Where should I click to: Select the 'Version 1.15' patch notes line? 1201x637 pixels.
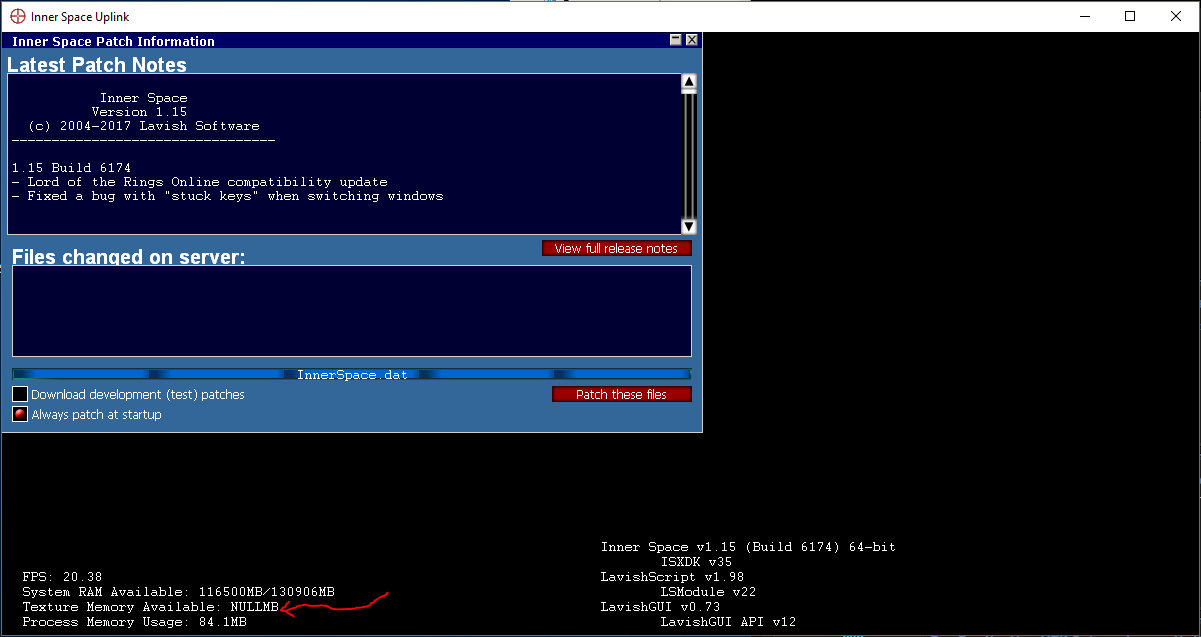[140, 112]
